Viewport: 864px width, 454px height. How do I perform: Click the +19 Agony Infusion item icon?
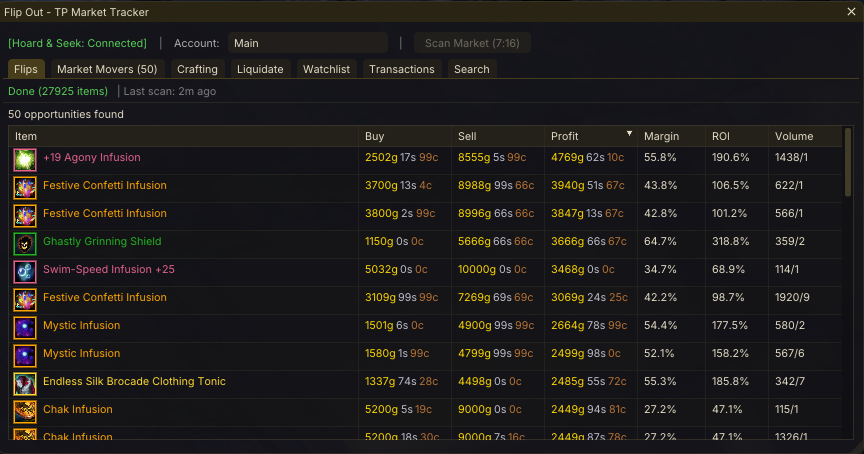(x=25, y=160)
